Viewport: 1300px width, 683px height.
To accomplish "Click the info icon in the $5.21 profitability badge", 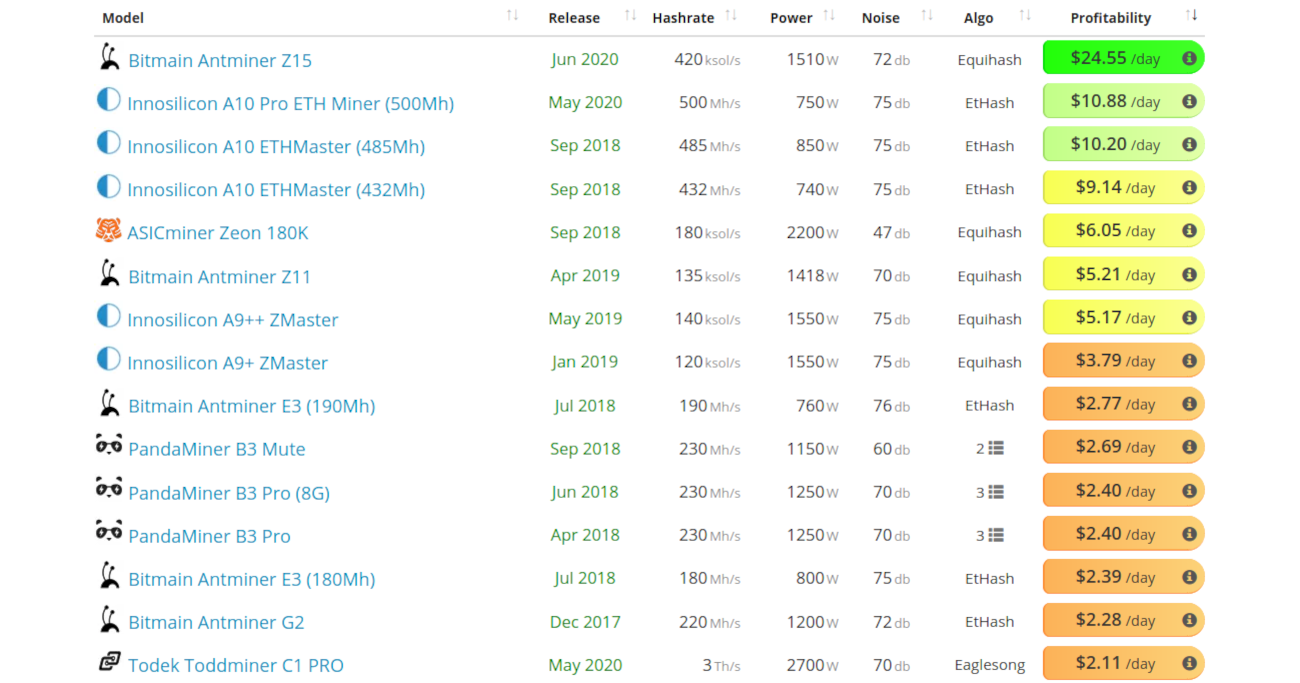I will point(1189,275).
